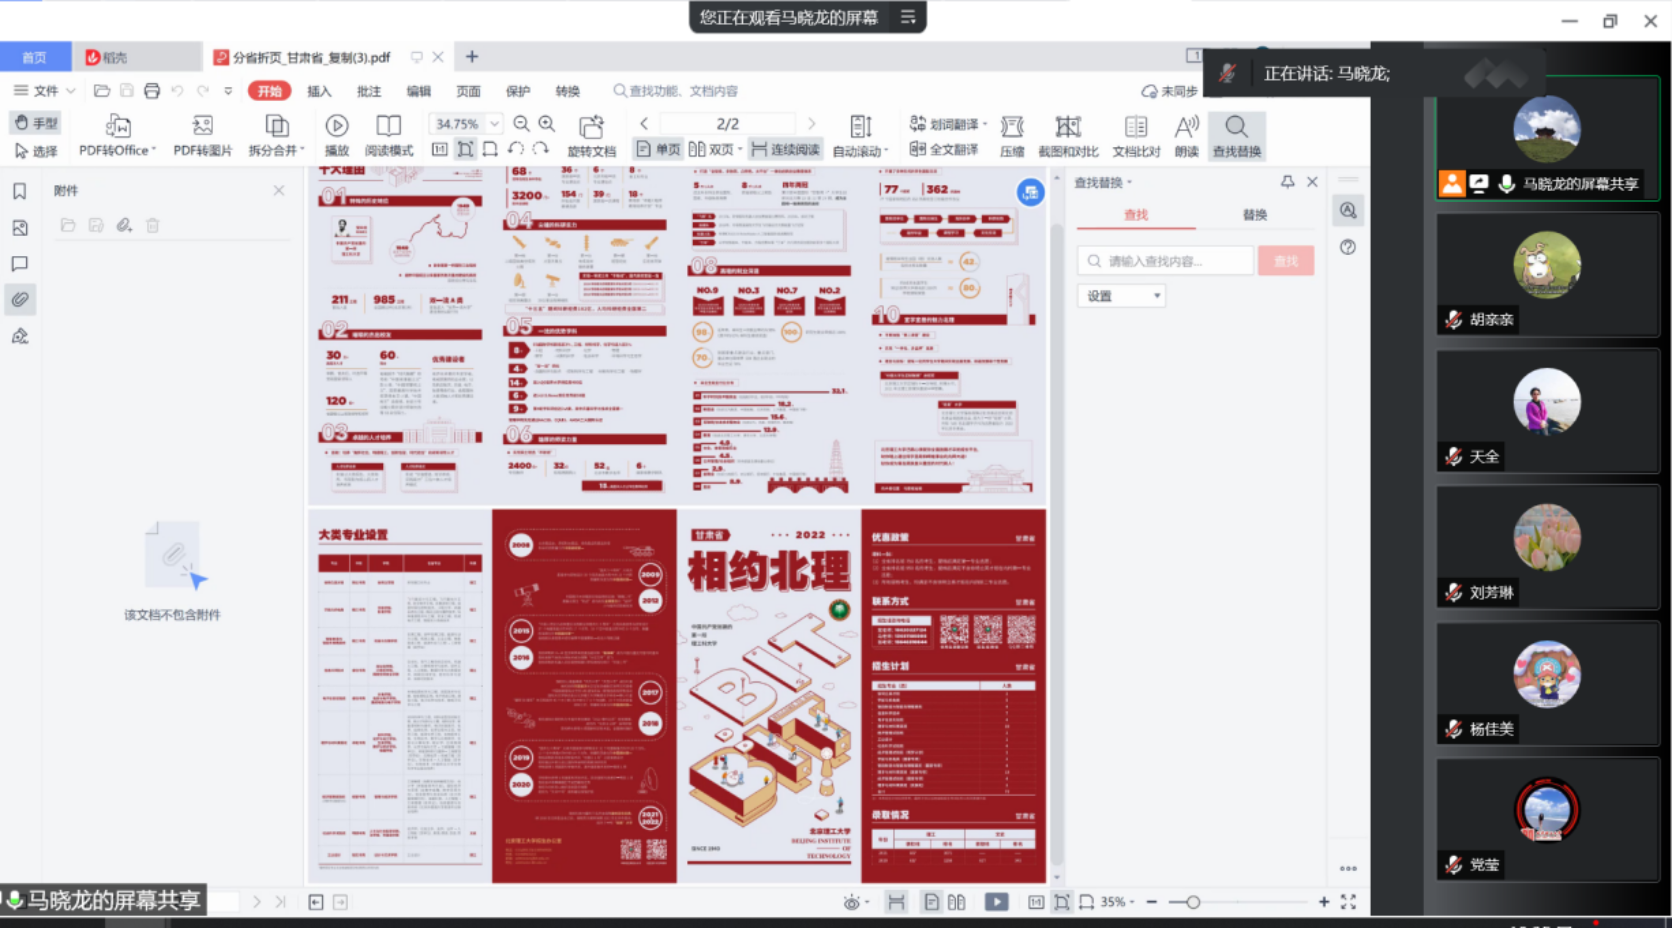Switch to the 替换 tab
The width and height of the screenshot is (1672, 929).
point(1254,215)
